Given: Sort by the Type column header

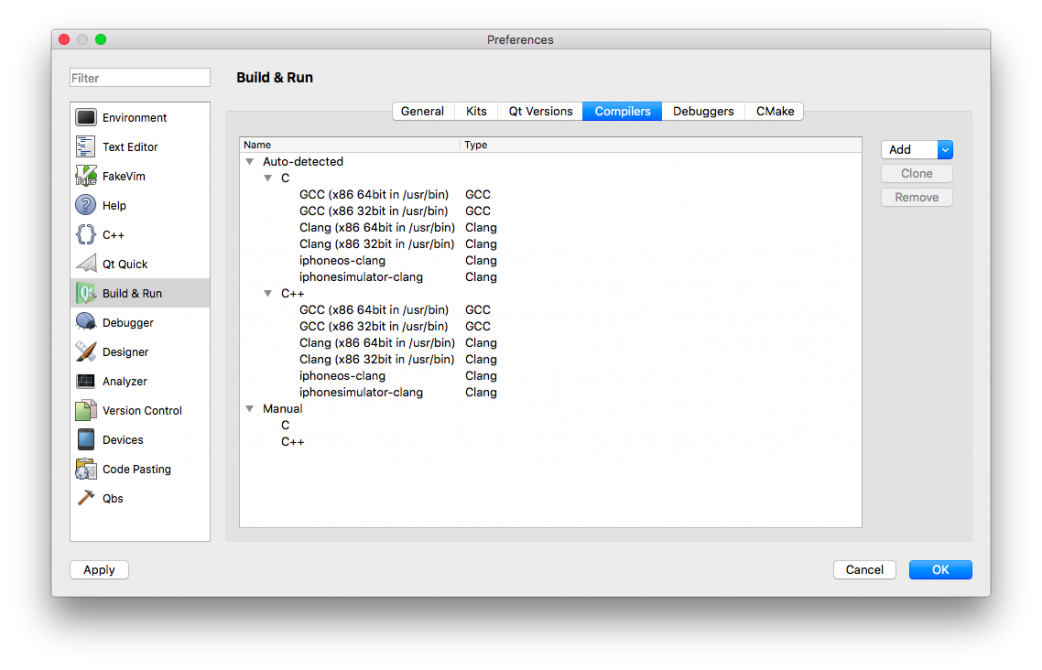Looking at the screenshot, I should pyautogui.click(x=476, y=145).
